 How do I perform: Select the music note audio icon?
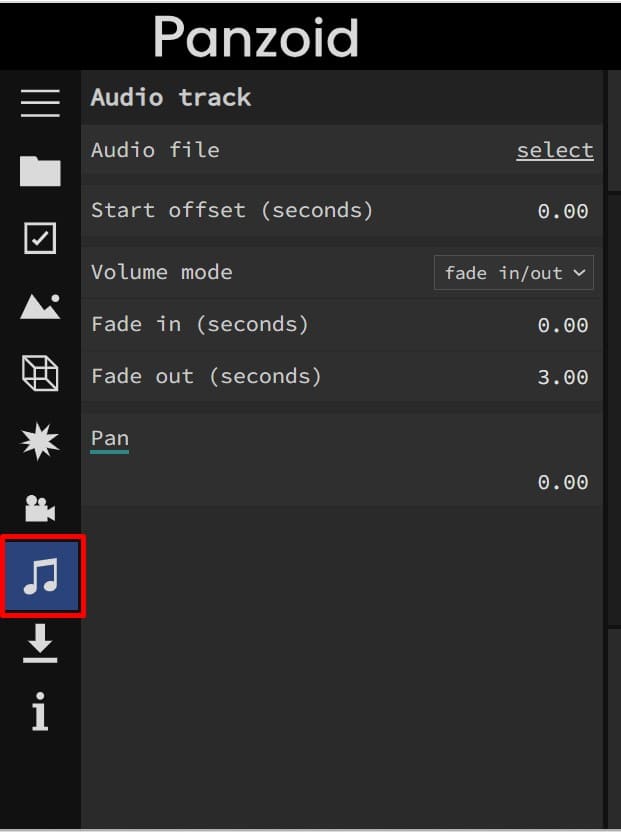click(42, 576)
